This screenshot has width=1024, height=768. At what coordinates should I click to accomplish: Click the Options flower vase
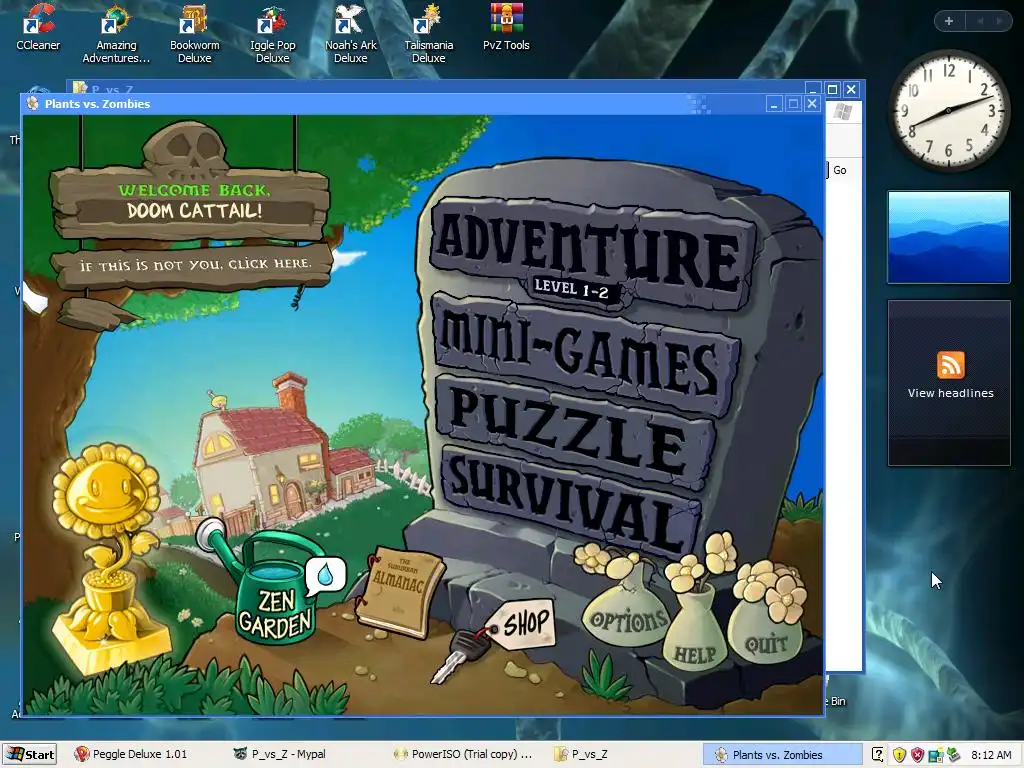[624, 604]
